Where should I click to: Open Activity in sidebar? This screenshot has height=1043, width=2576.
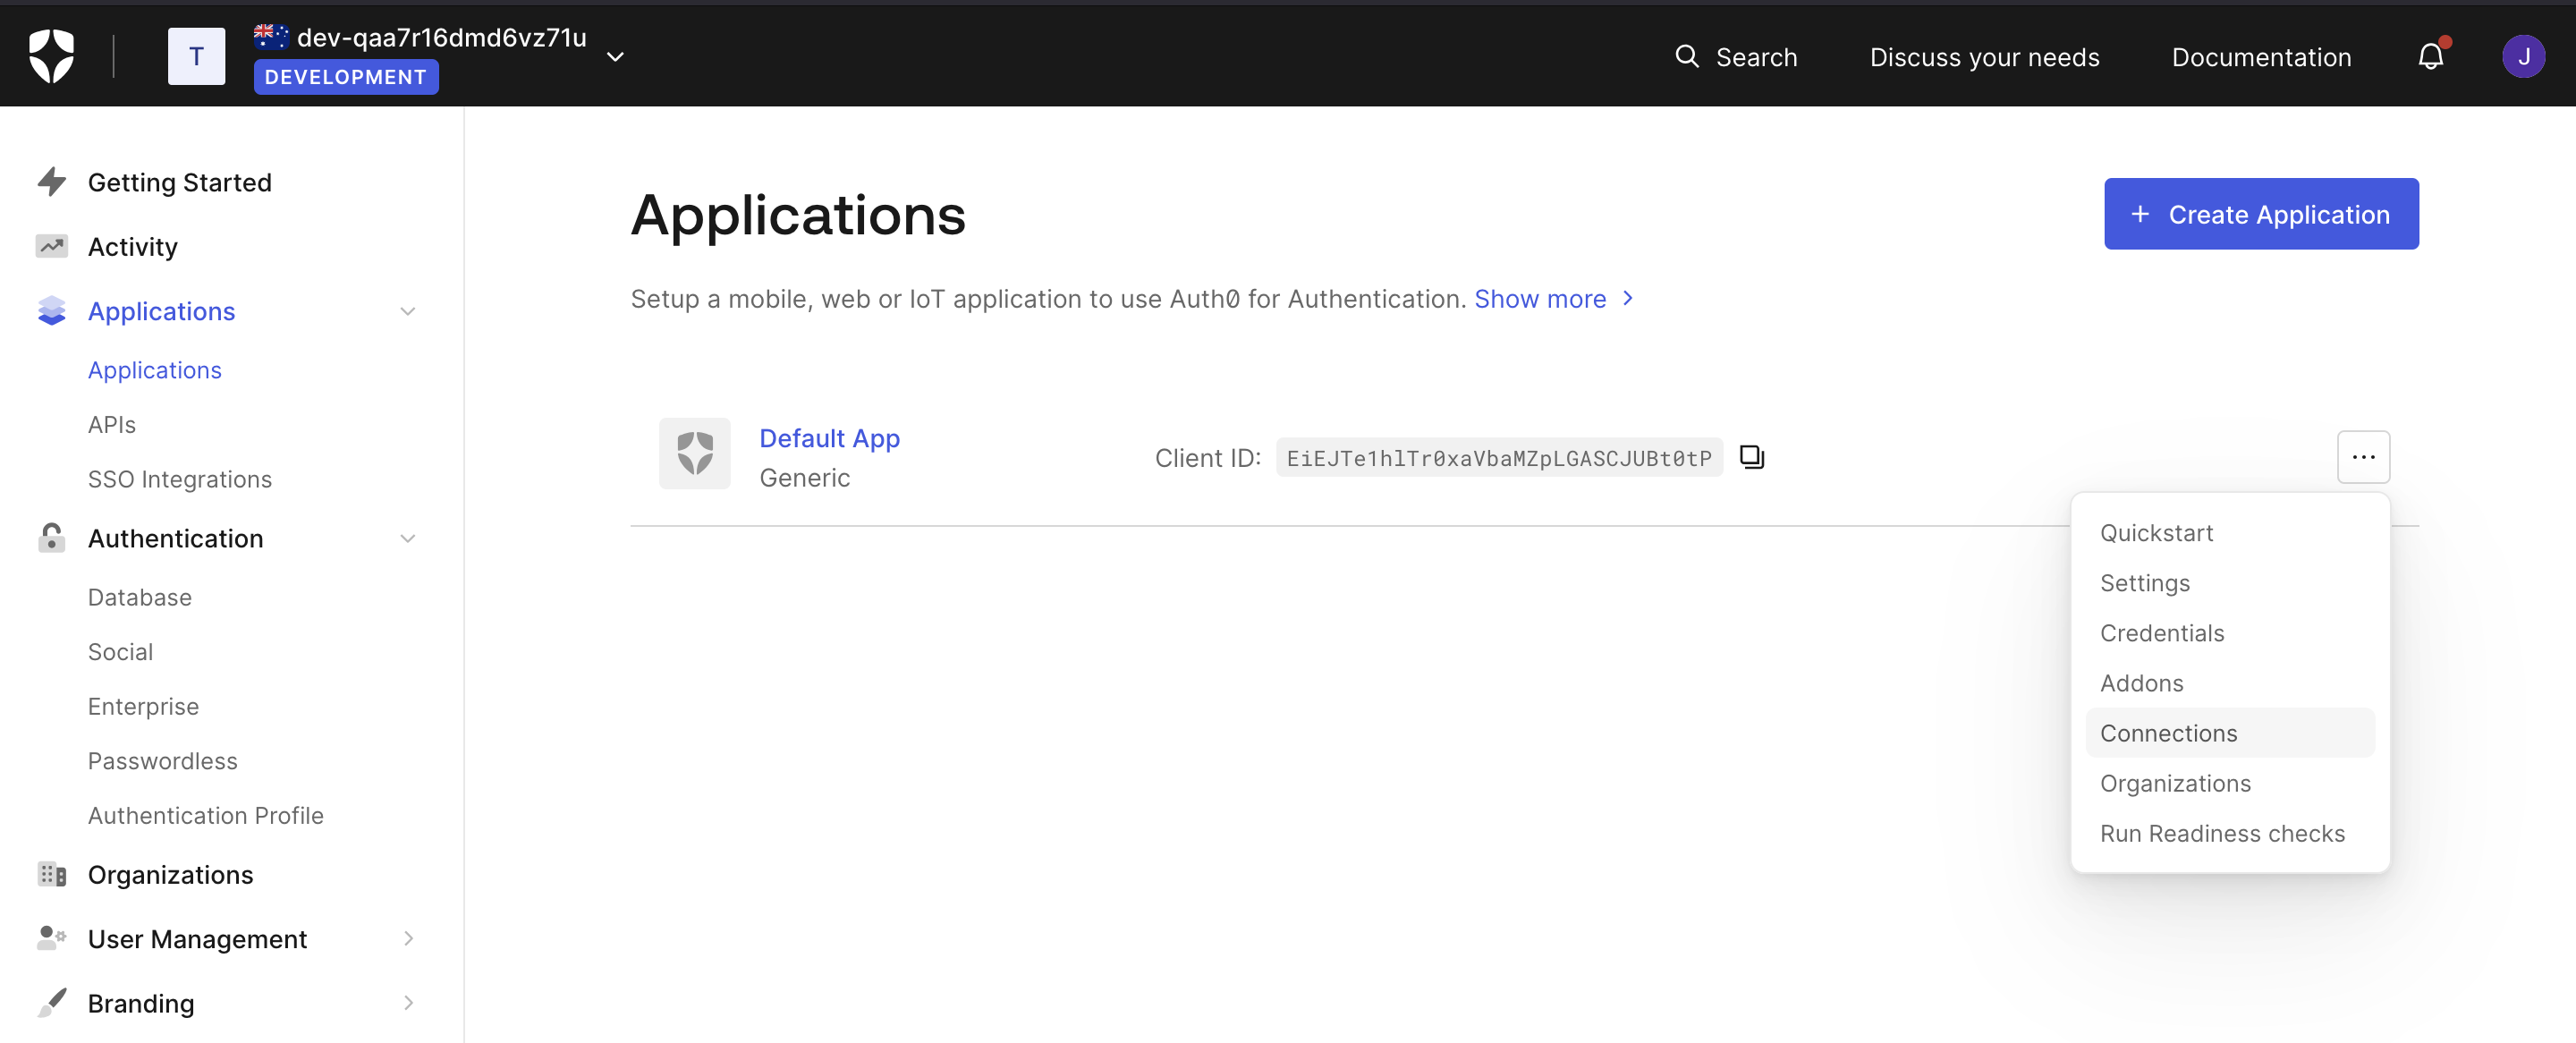[133, 246]
